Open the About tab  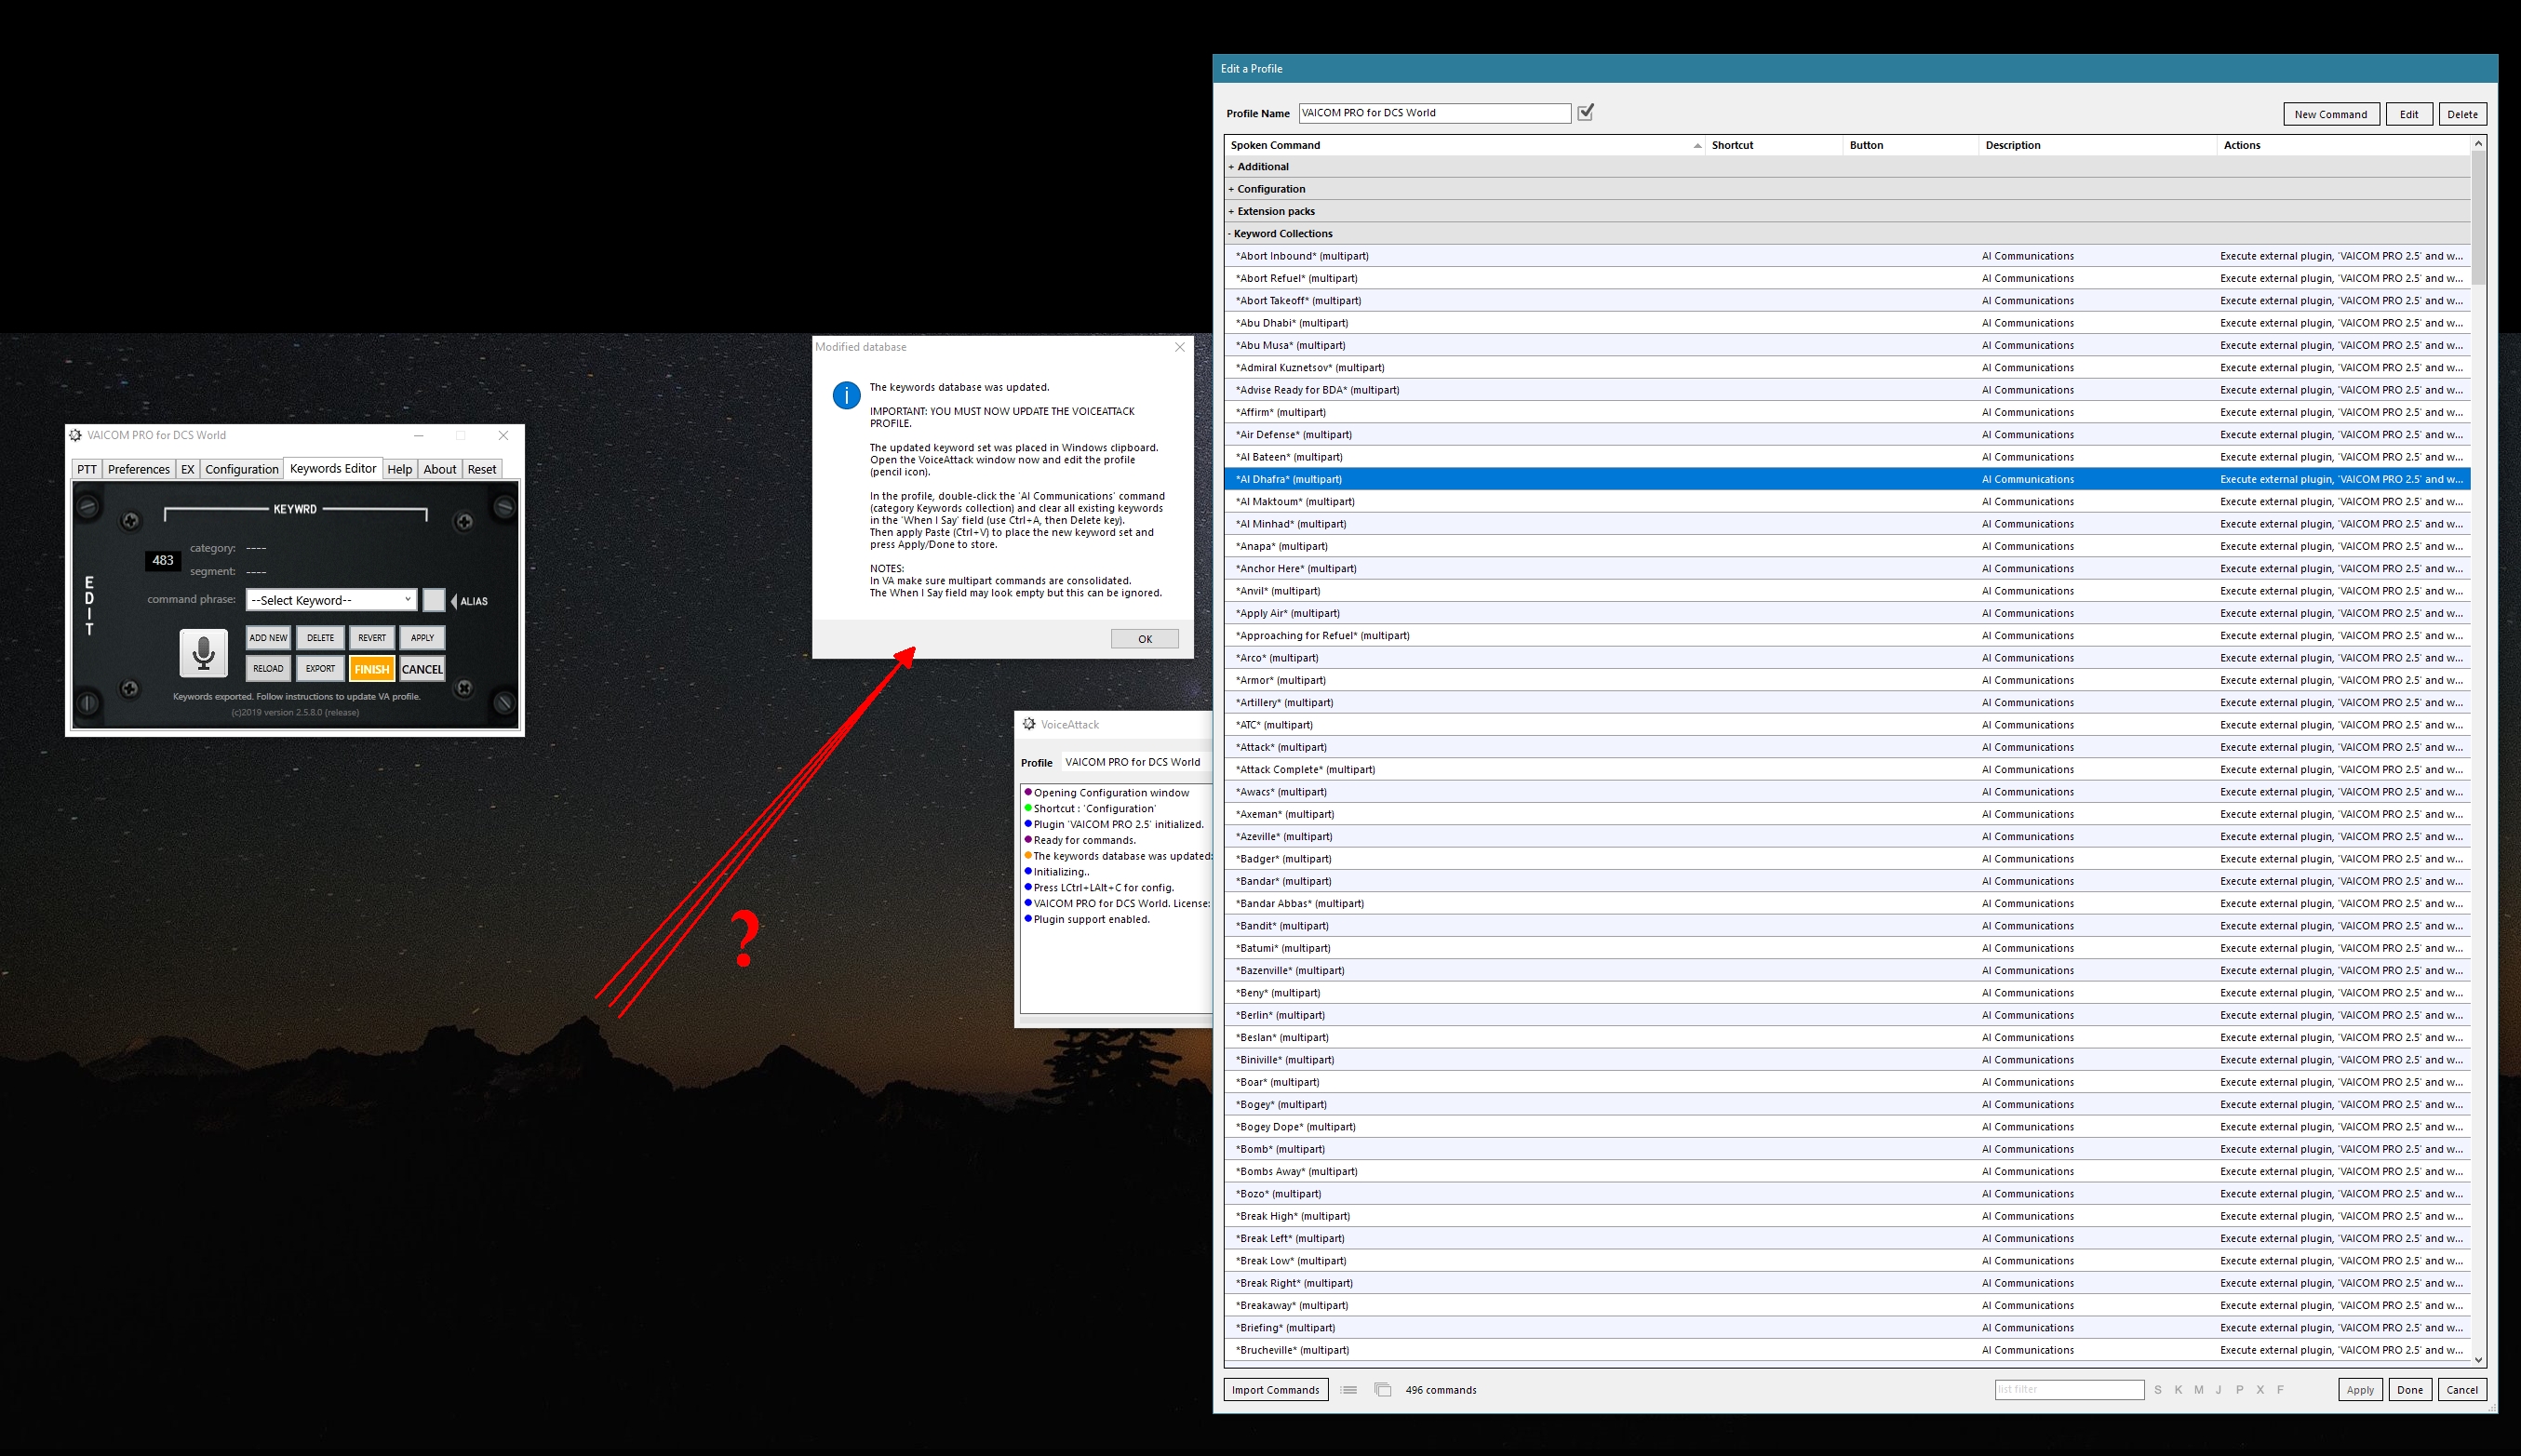click(440, 469)
